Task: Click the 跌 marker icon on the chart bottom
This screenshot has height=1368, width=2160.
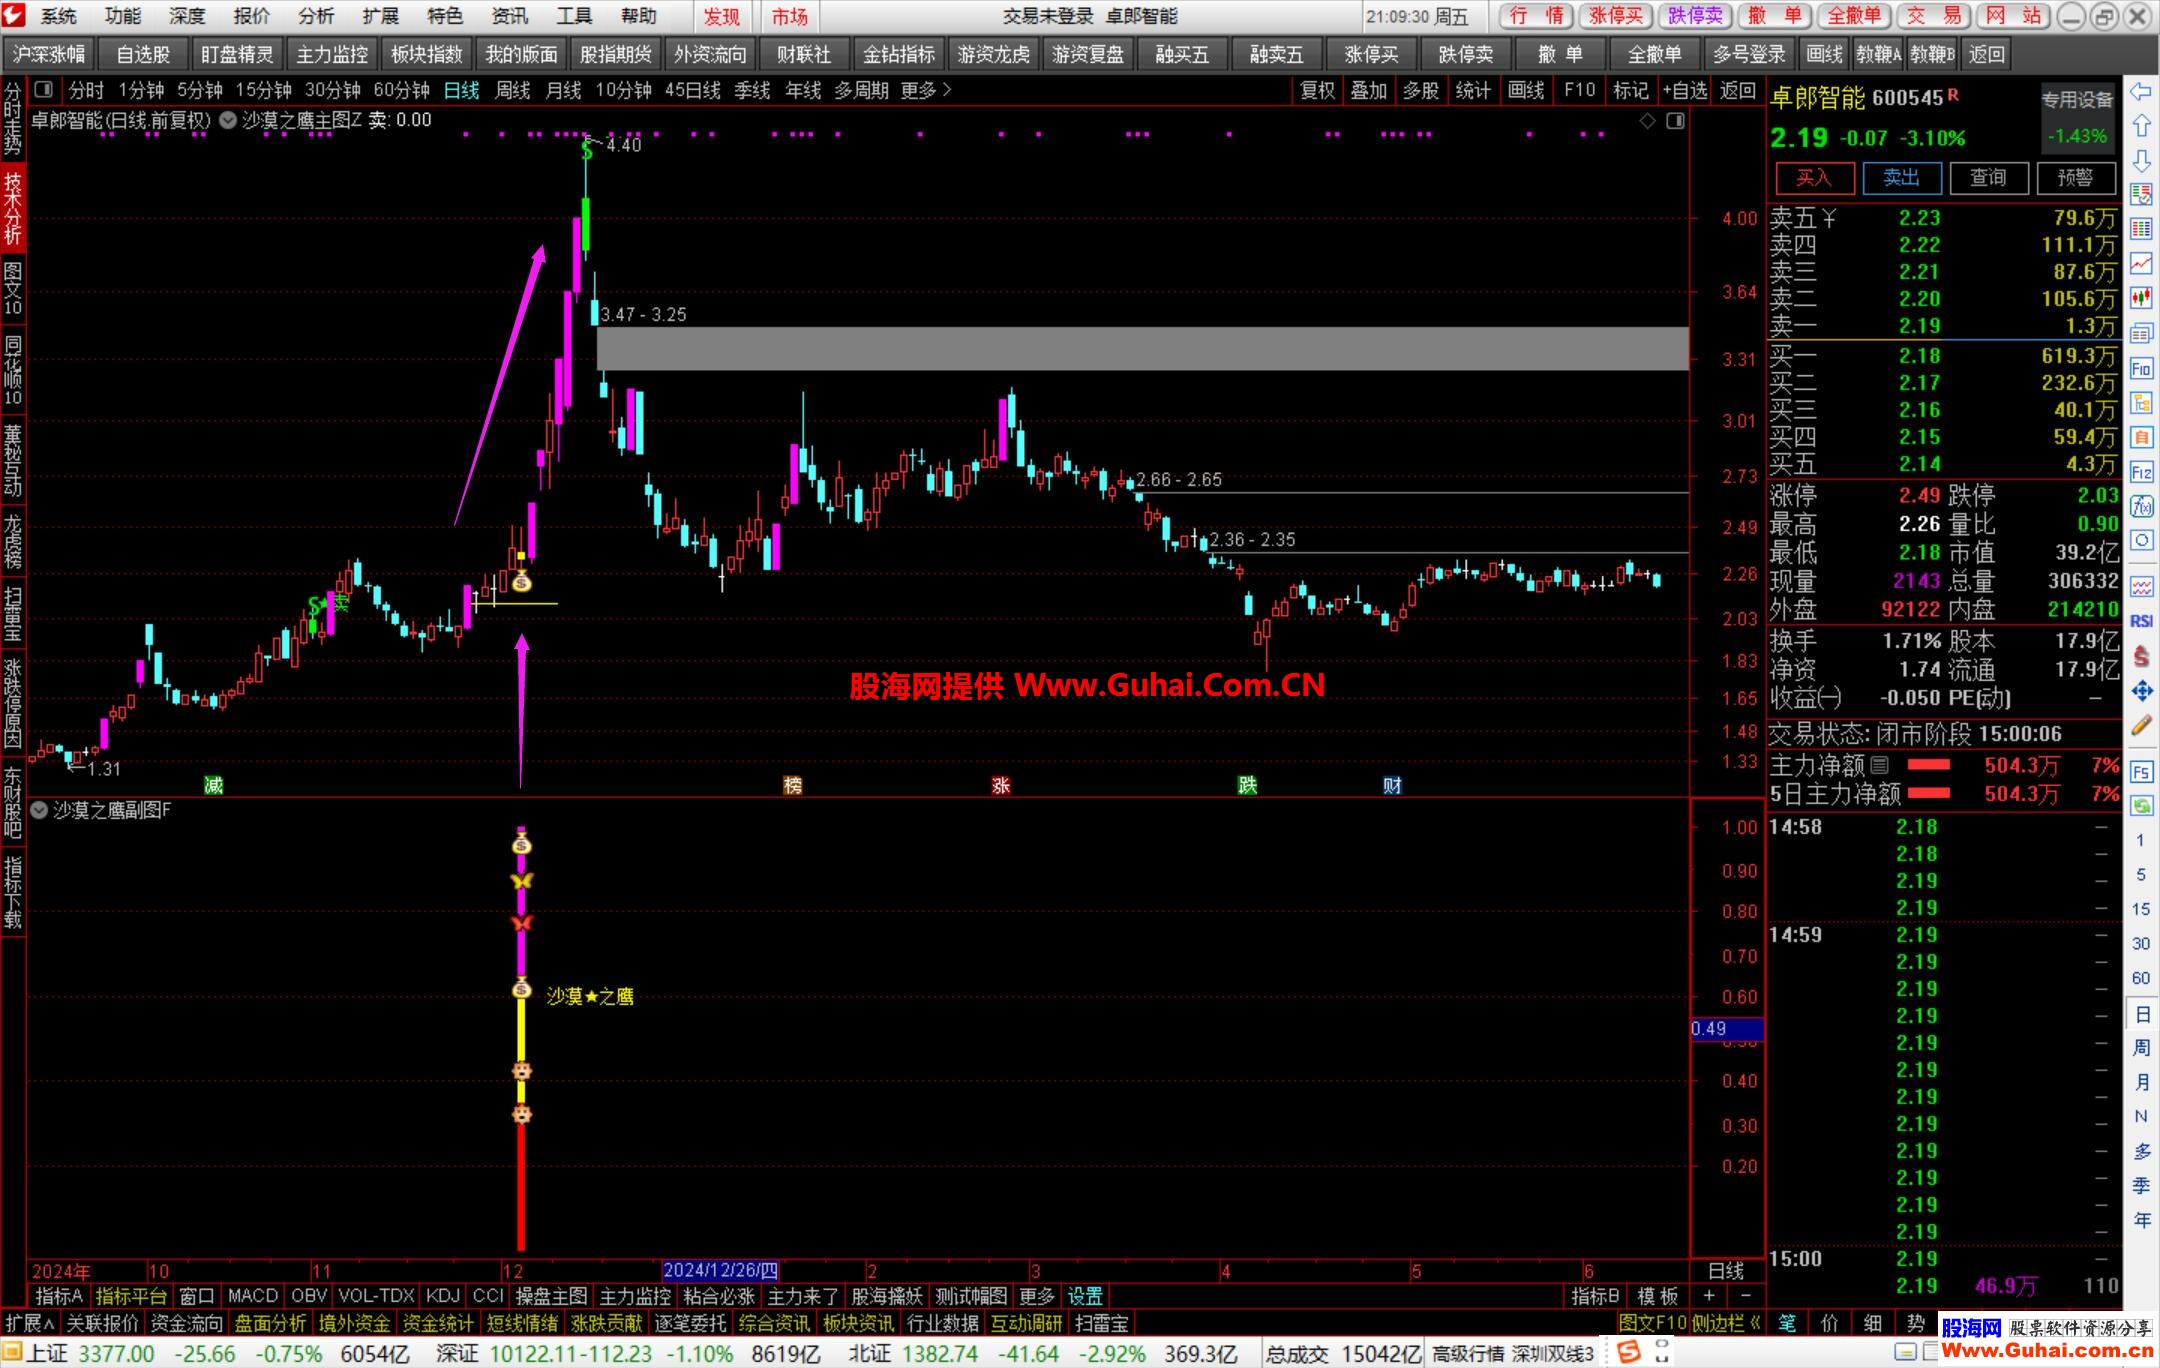Action: pos(1247,785)
